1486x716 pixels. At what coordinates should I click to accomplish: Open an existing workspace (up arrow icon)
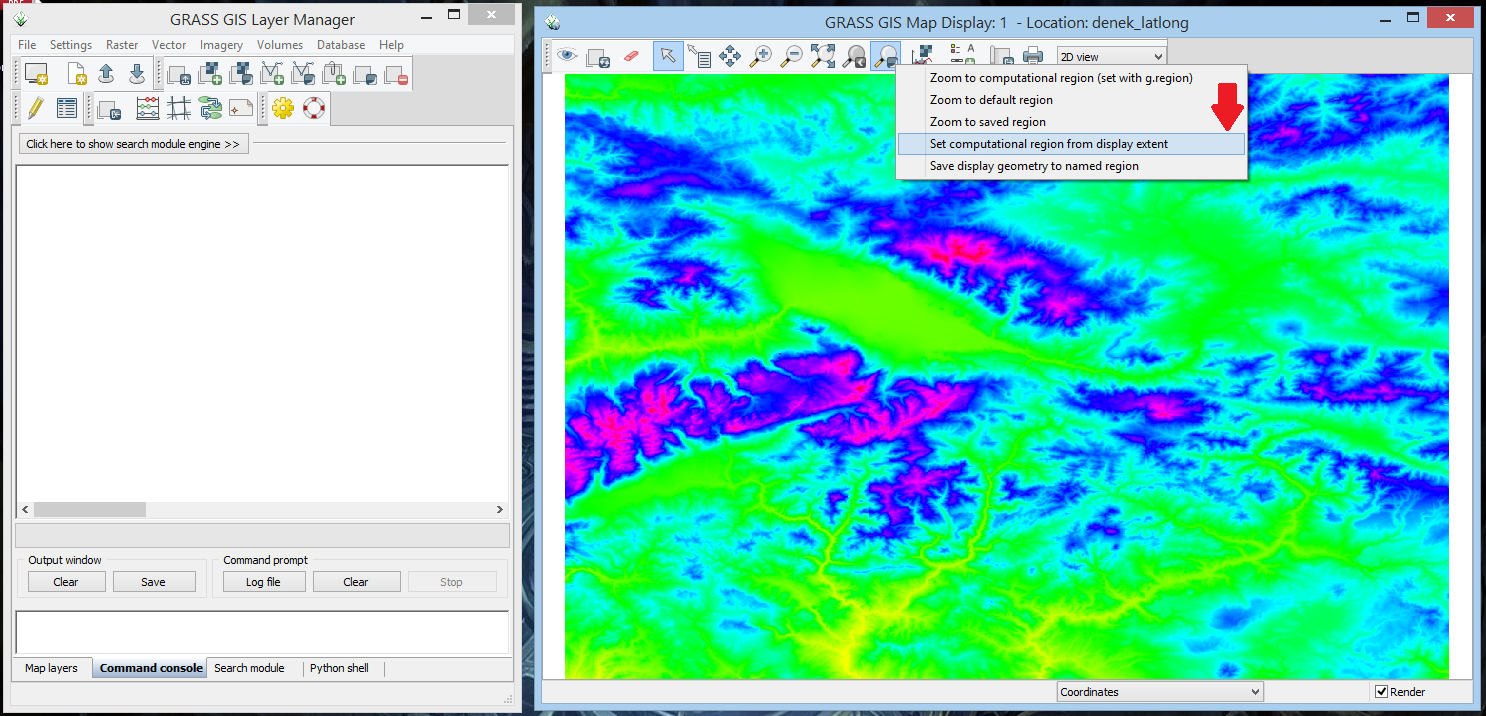pos(106,73)
